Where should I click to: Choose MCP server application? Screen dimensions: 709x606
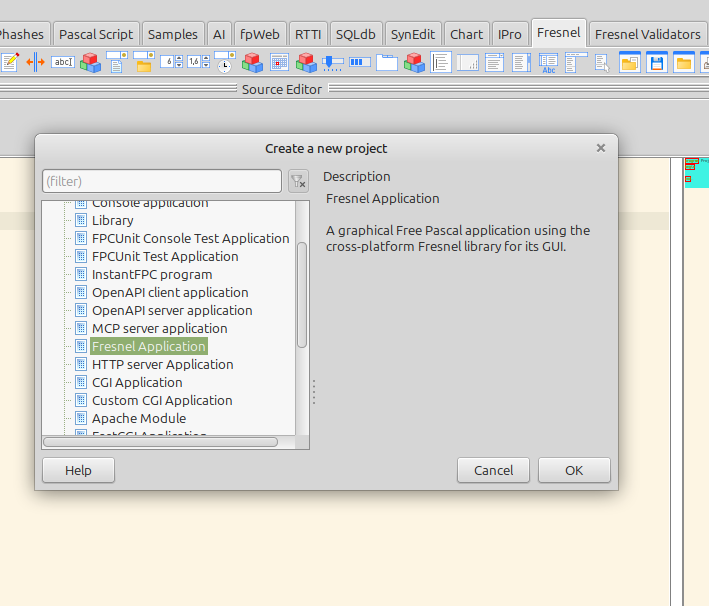point(160,328)
